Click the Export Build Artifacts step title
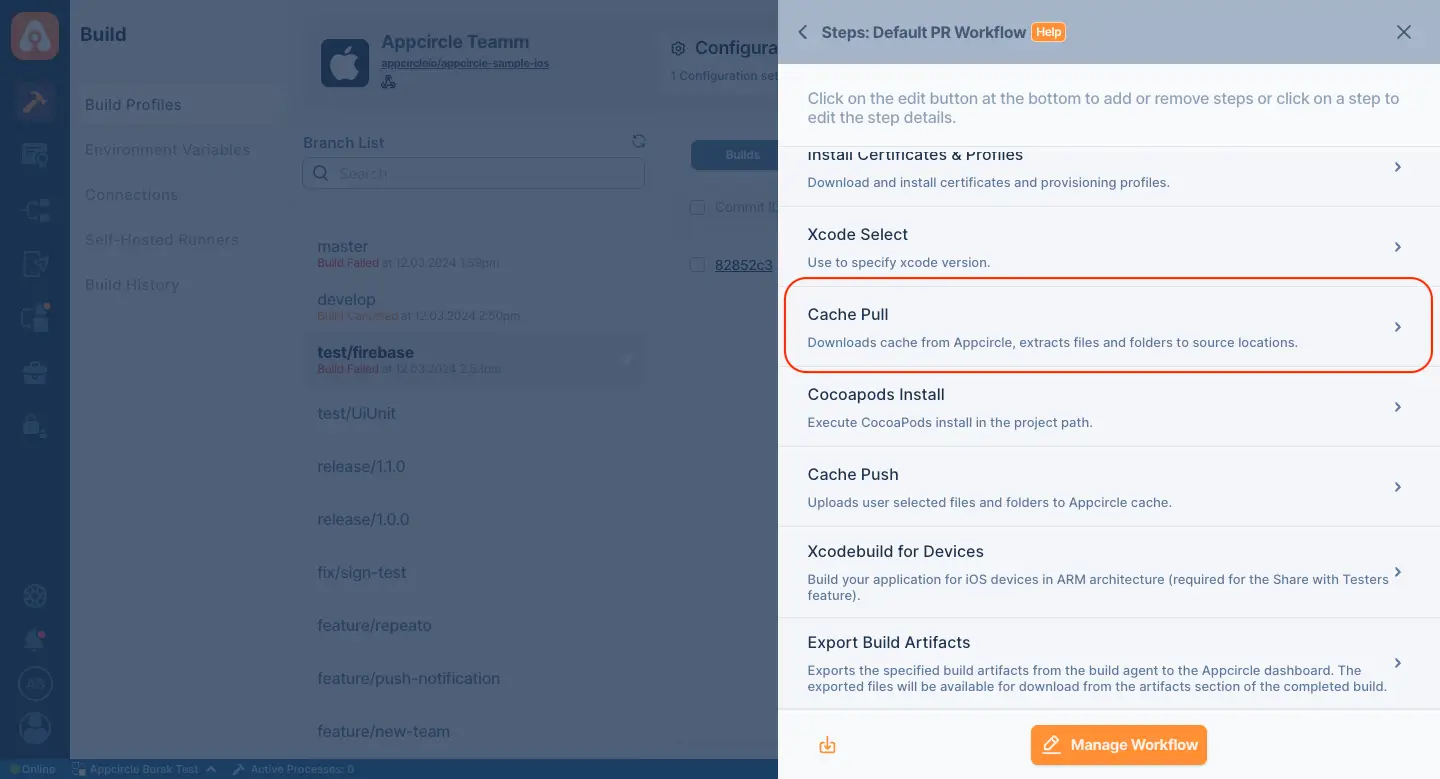The image size is (1440, 779). (x=889, y=642)
